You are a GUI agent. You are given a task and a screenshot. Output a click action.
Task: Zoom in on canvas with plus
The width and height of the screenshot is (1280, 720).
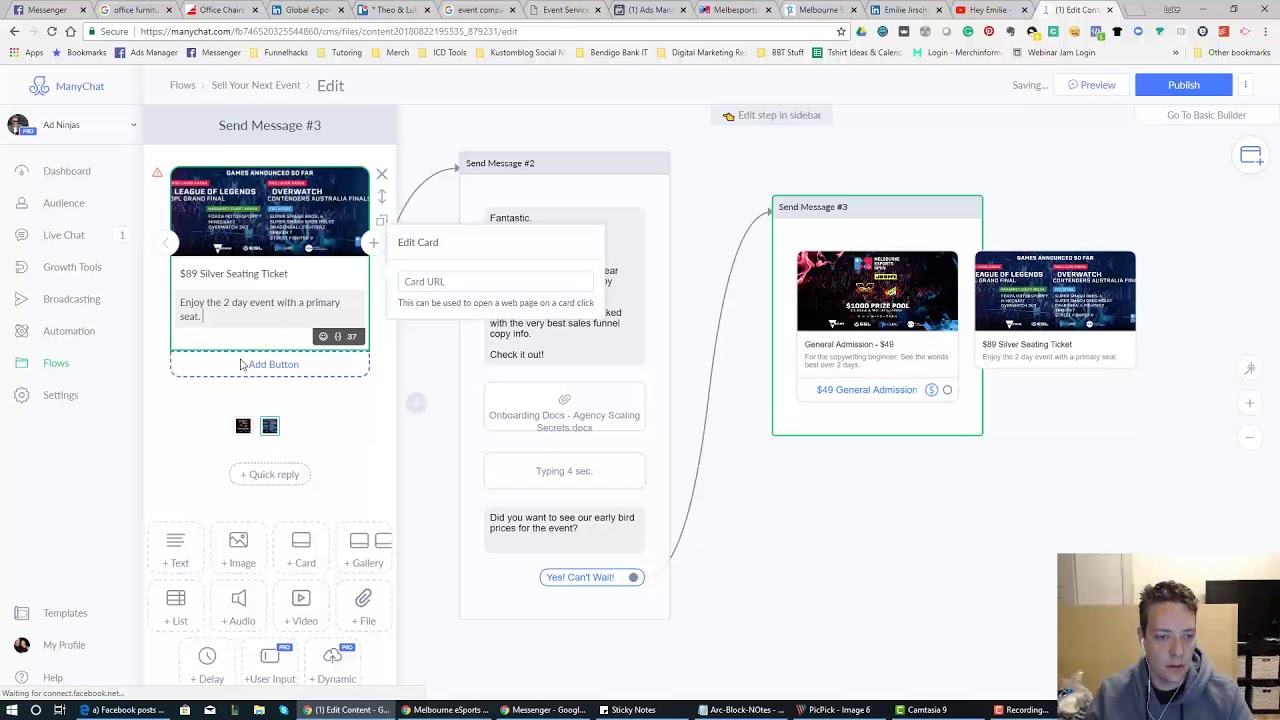point(1250,403)
